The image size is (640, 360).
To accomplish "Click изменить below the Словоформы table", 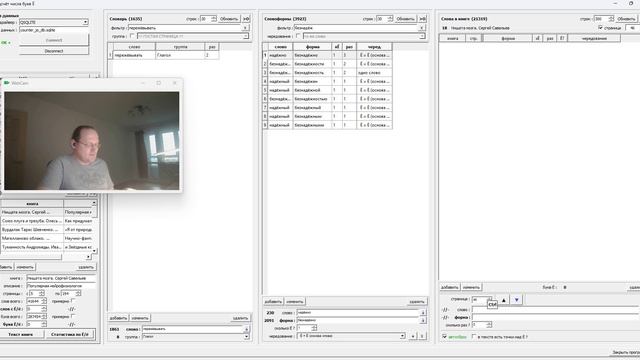I will tap(295, 302).
